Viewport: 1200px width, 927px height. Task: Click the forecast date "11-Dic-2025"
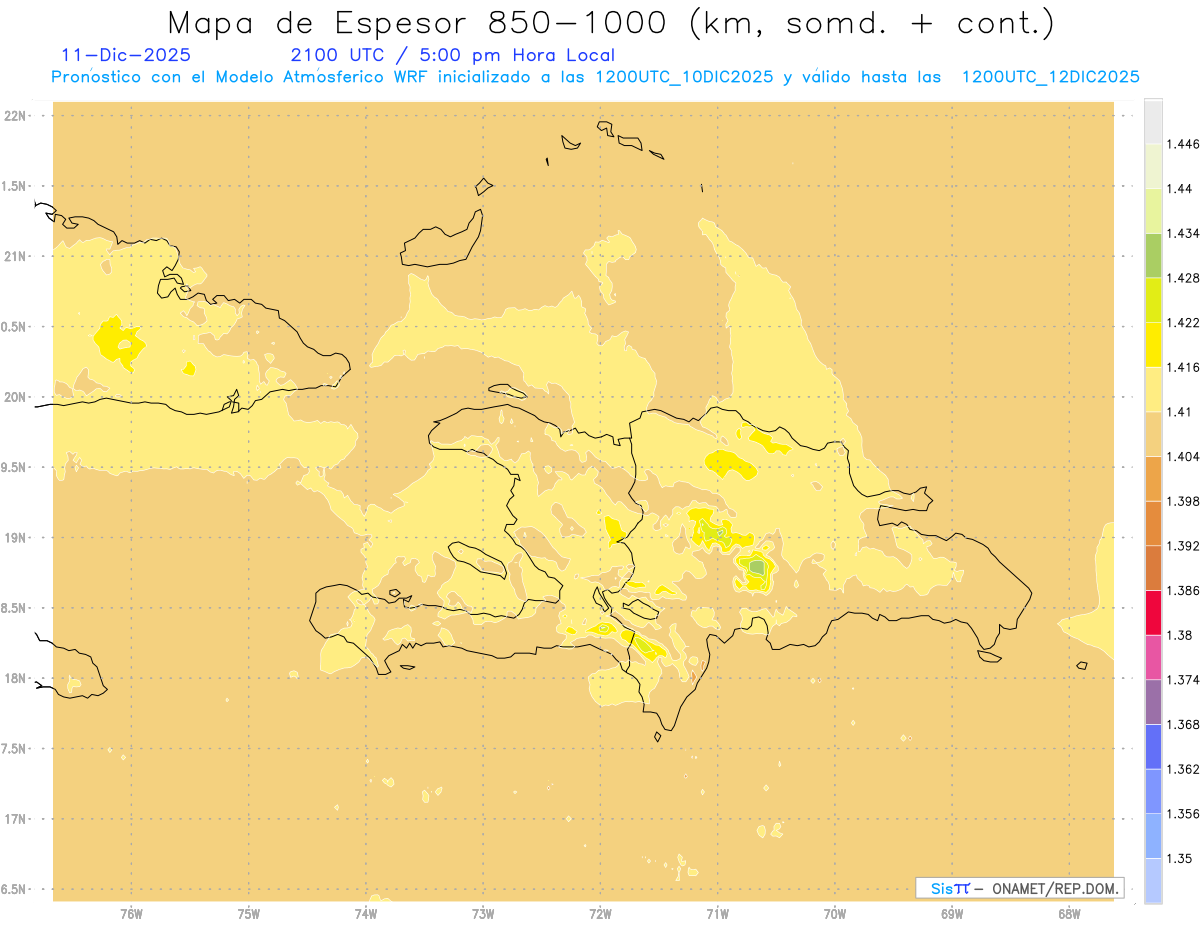point(126,55)
